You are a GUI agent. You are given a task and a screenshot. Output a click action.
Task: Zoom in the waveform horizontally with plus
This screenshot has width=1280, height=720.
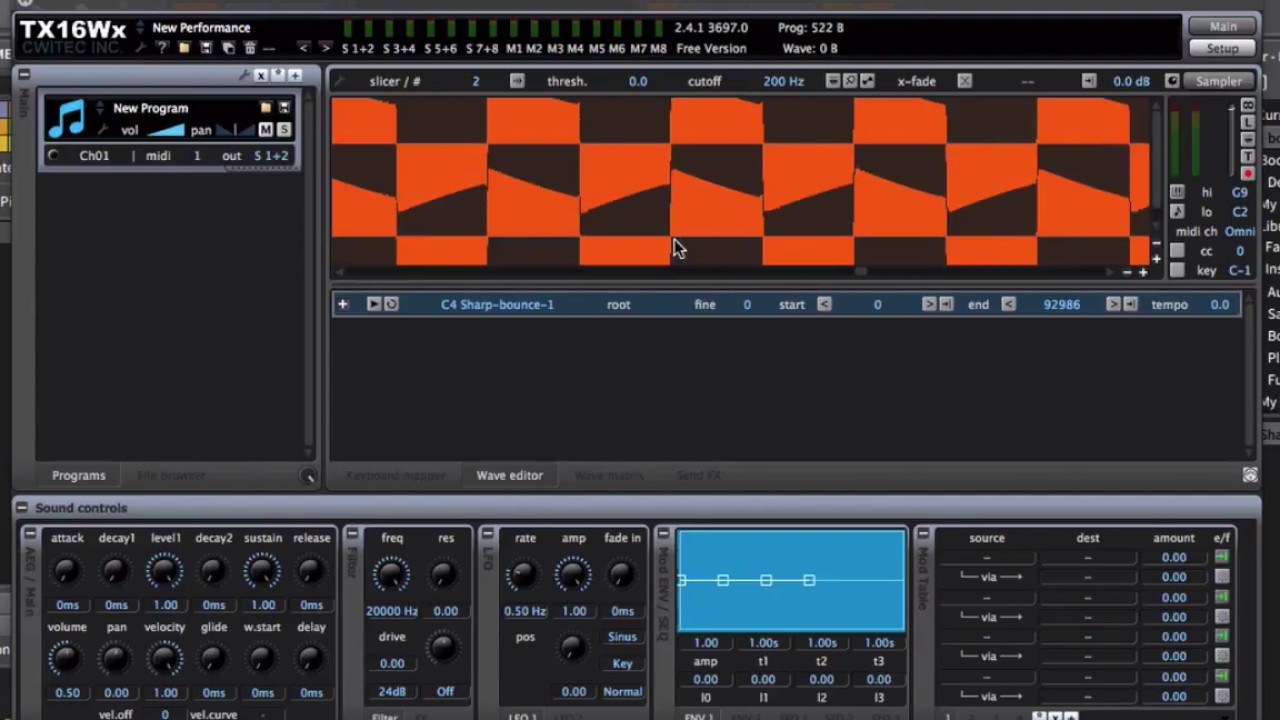pyautogui.click(x=1143, y=272)
